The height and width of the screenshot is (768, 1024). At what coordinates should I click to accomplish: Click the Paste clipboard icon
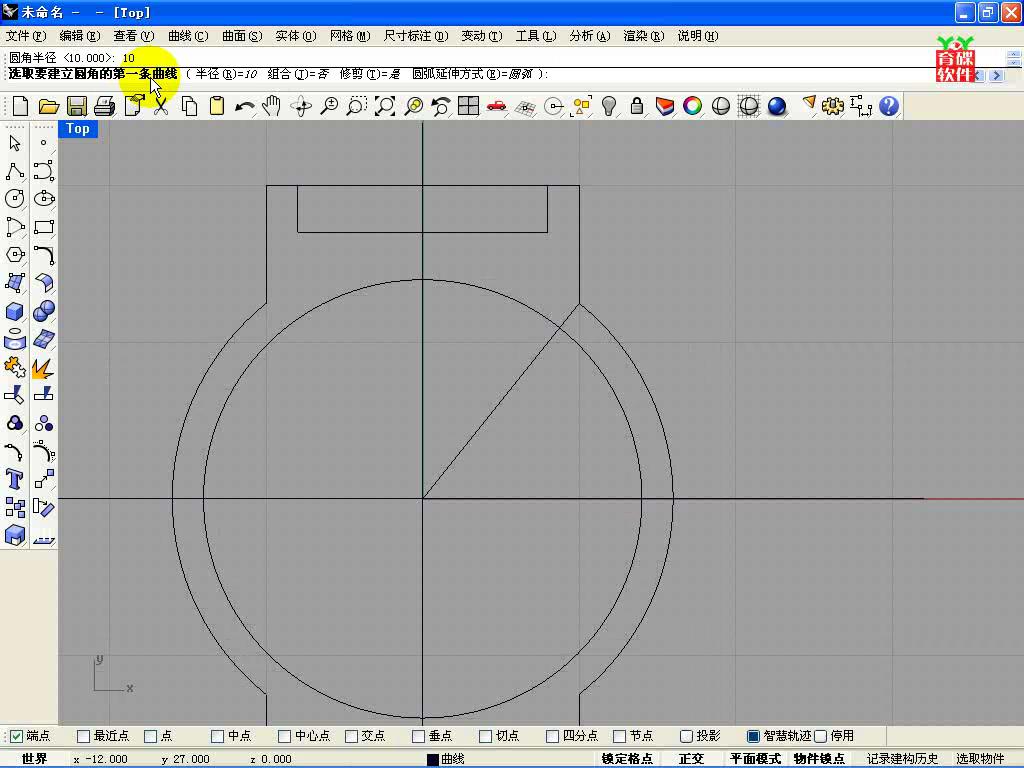(x=217, y=106)
